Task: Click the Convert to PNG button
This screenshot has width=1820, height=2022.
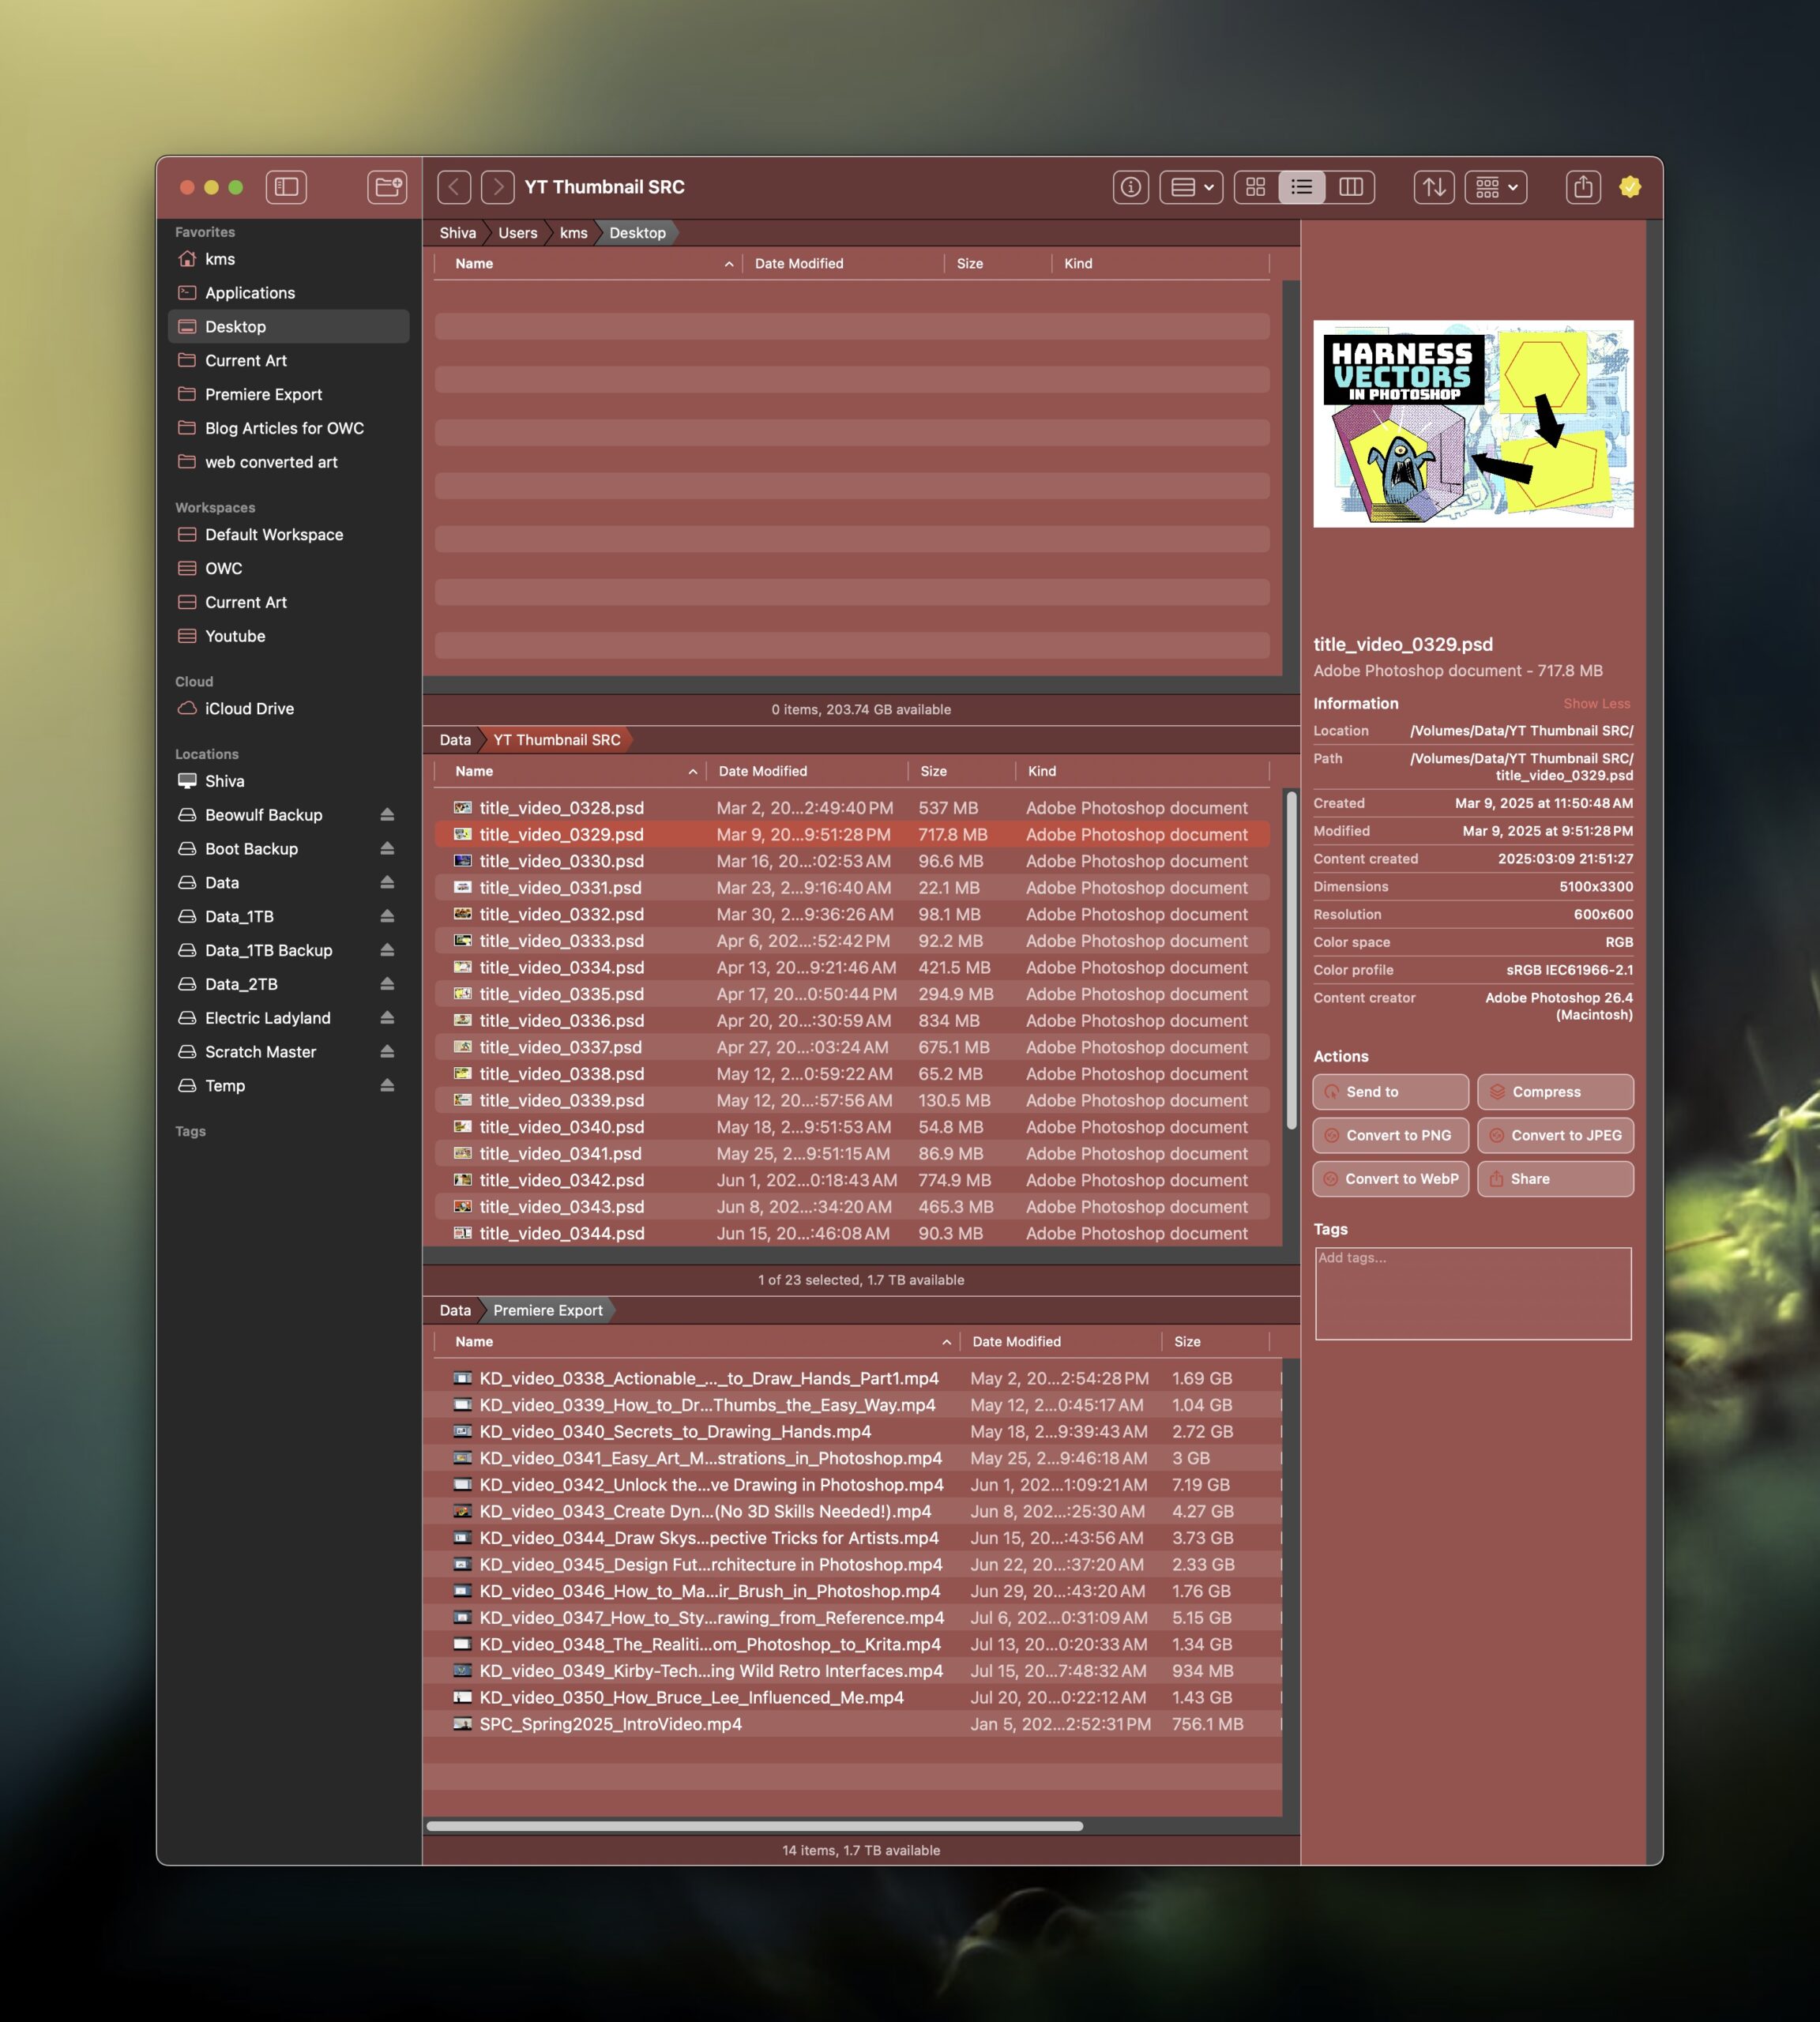Action: (1390, 1135)
